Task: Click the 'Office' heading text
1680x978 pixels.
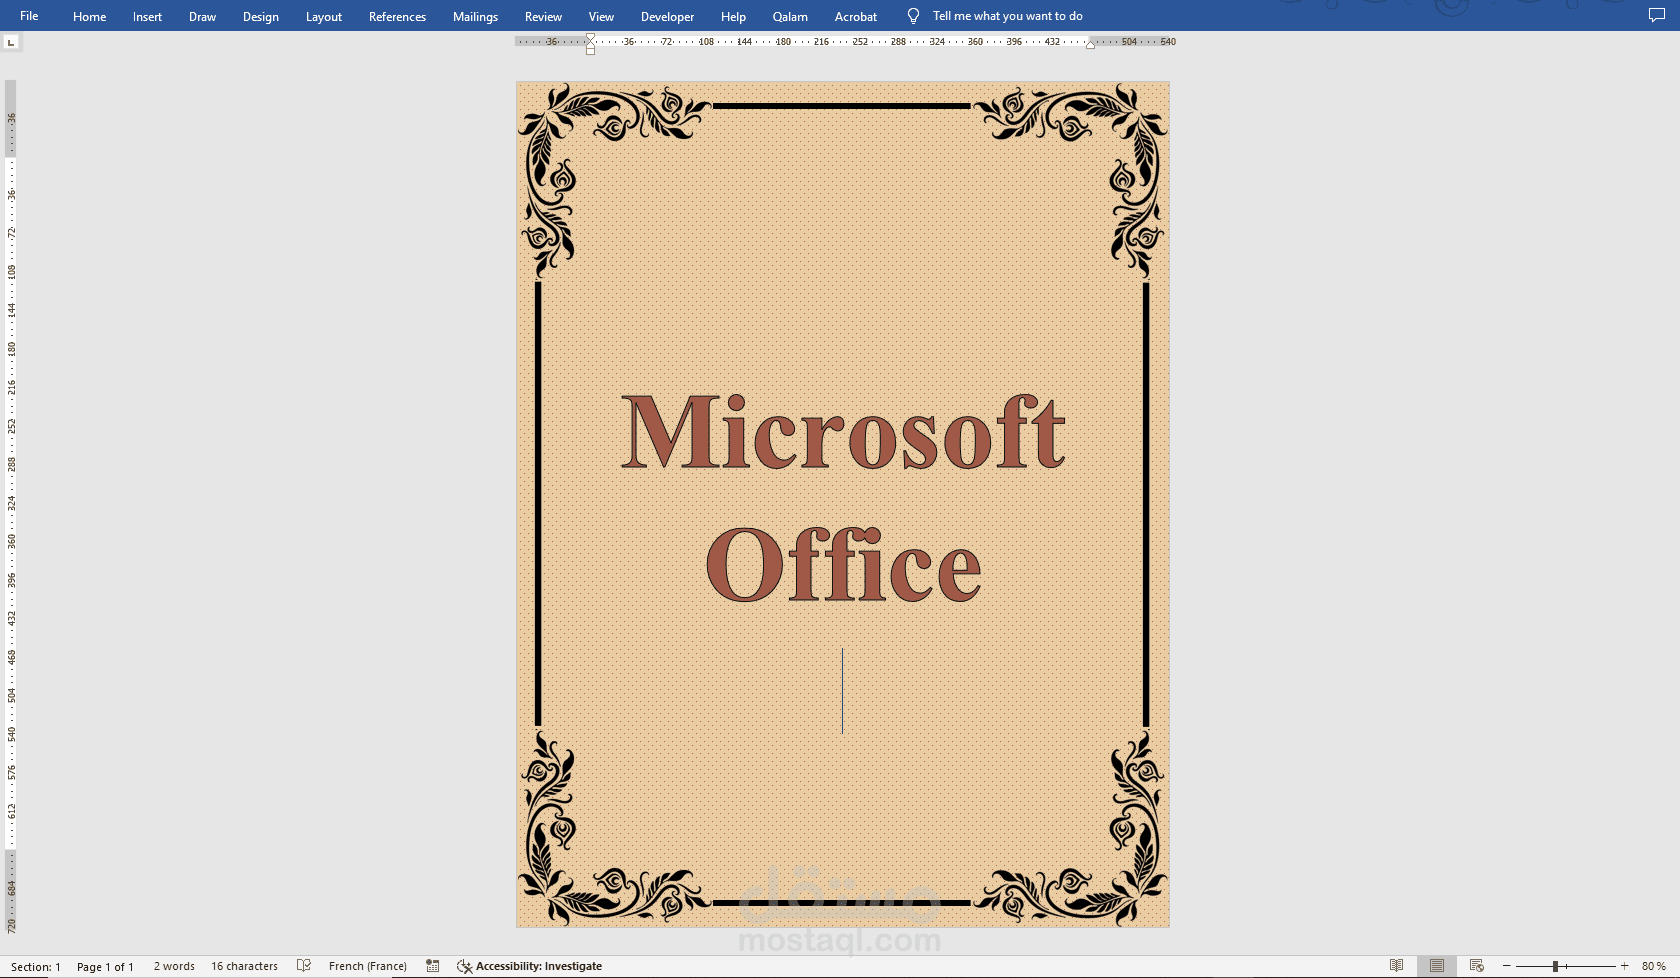Action: [x=843, y=564]
